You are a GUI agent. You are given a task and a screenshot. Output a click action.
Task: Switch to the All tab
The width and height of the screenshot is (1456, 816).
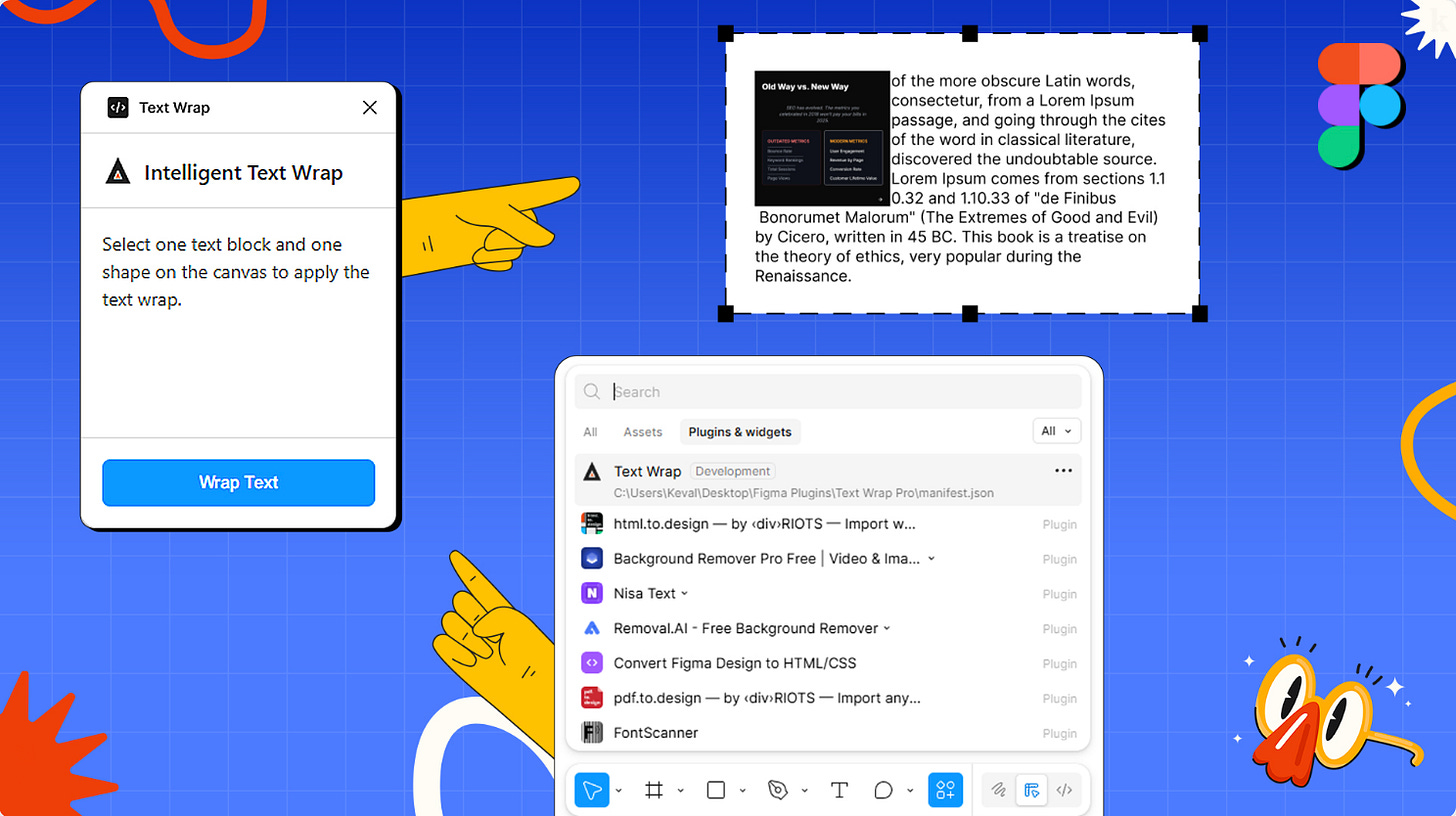coord(590,432)
